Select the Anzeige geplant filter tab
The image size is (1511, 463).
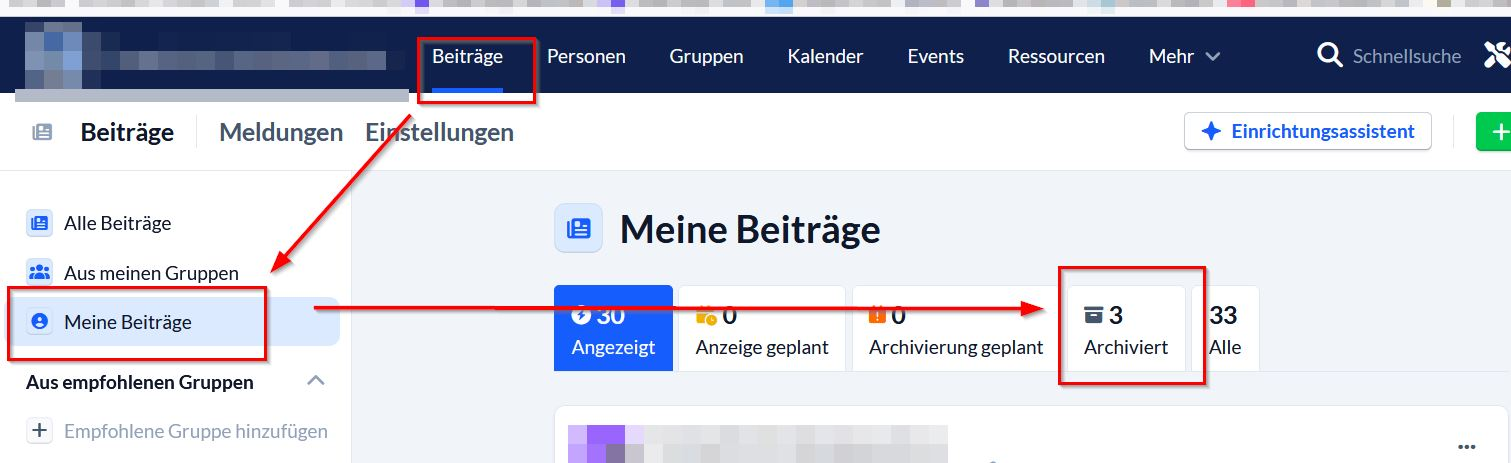click(x=762, y=328)
